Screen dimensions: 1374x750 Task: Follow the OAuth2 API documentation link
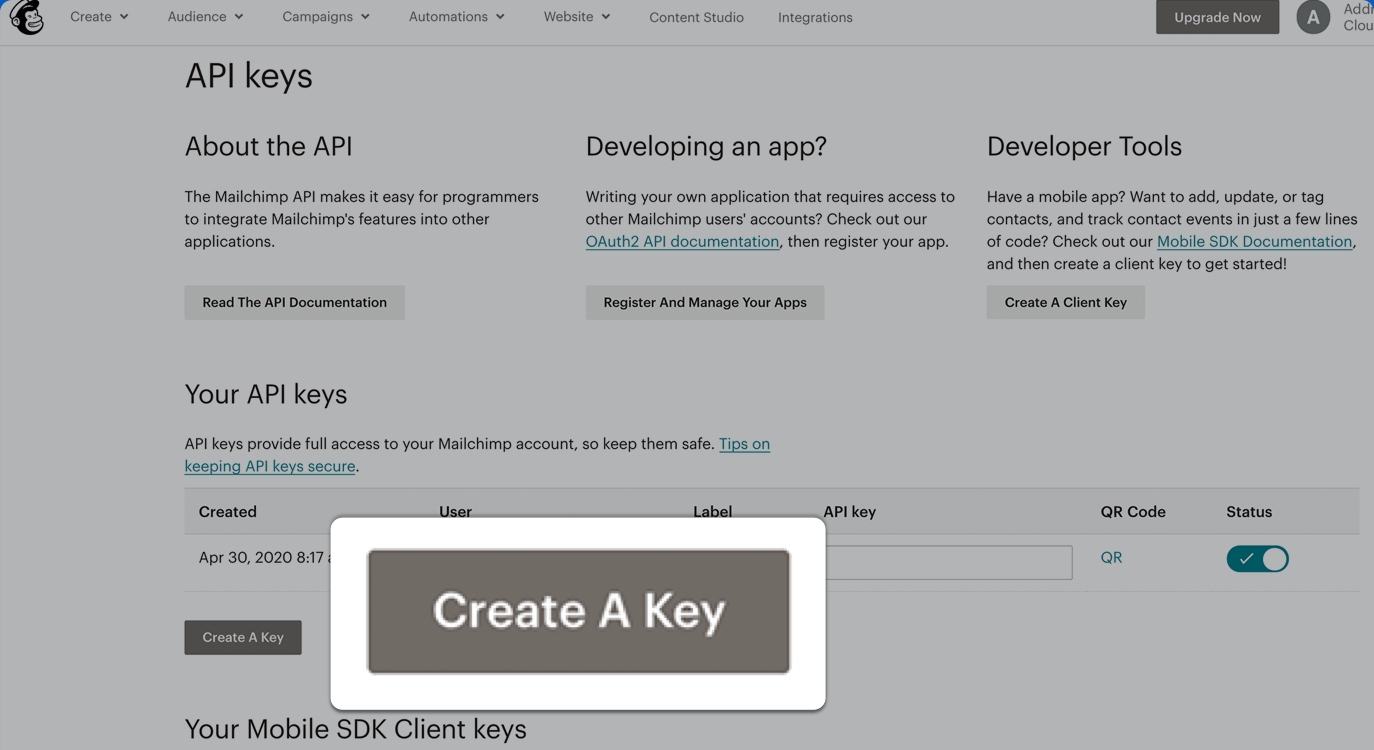(x=682, y=242)
